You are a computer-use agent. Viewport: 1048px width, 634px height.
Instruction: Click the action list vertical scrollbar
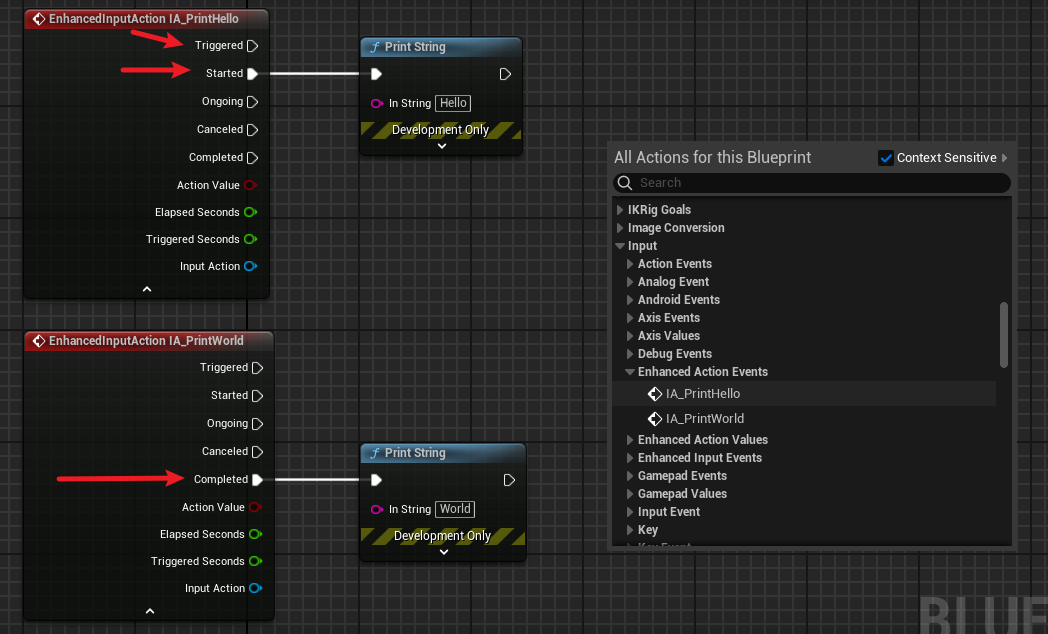click(1003, 335)
